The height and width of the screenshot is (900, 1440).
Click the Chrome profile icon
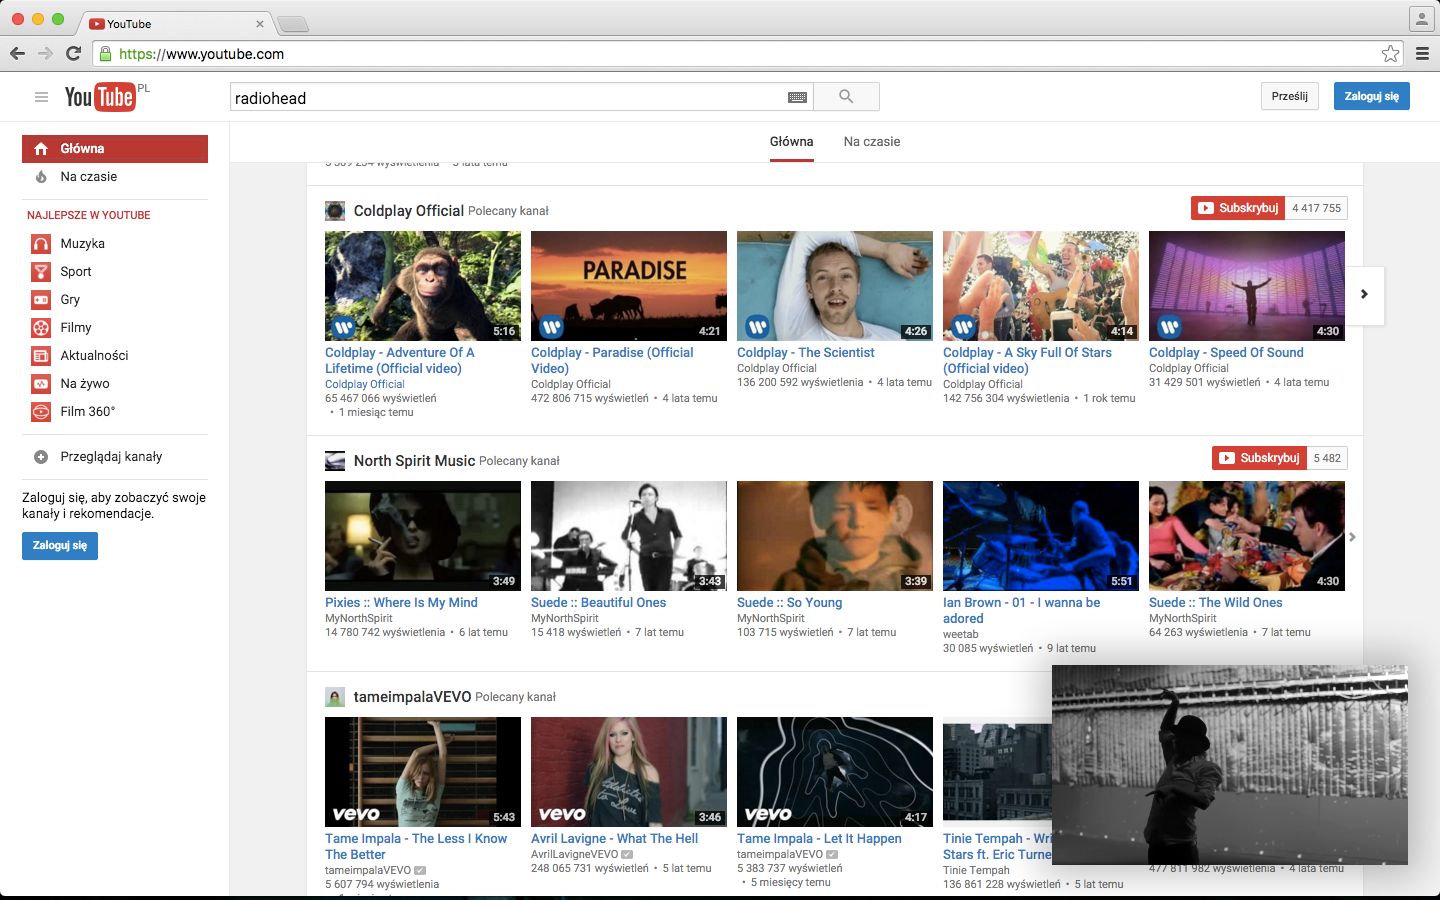[x=1422, y=19]
